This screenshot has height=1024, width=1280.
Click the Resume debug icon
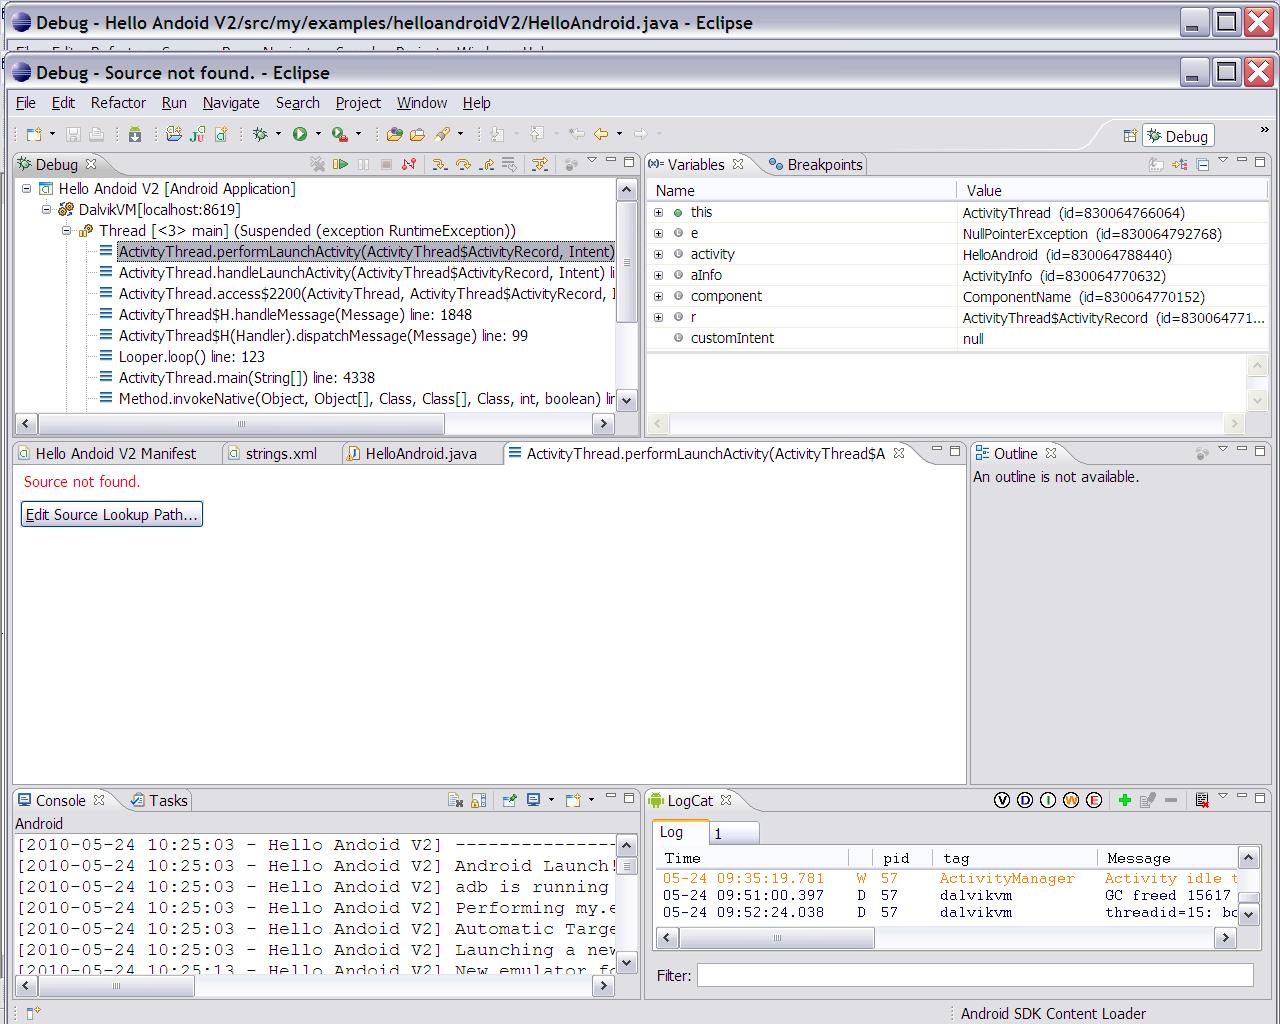340,164
